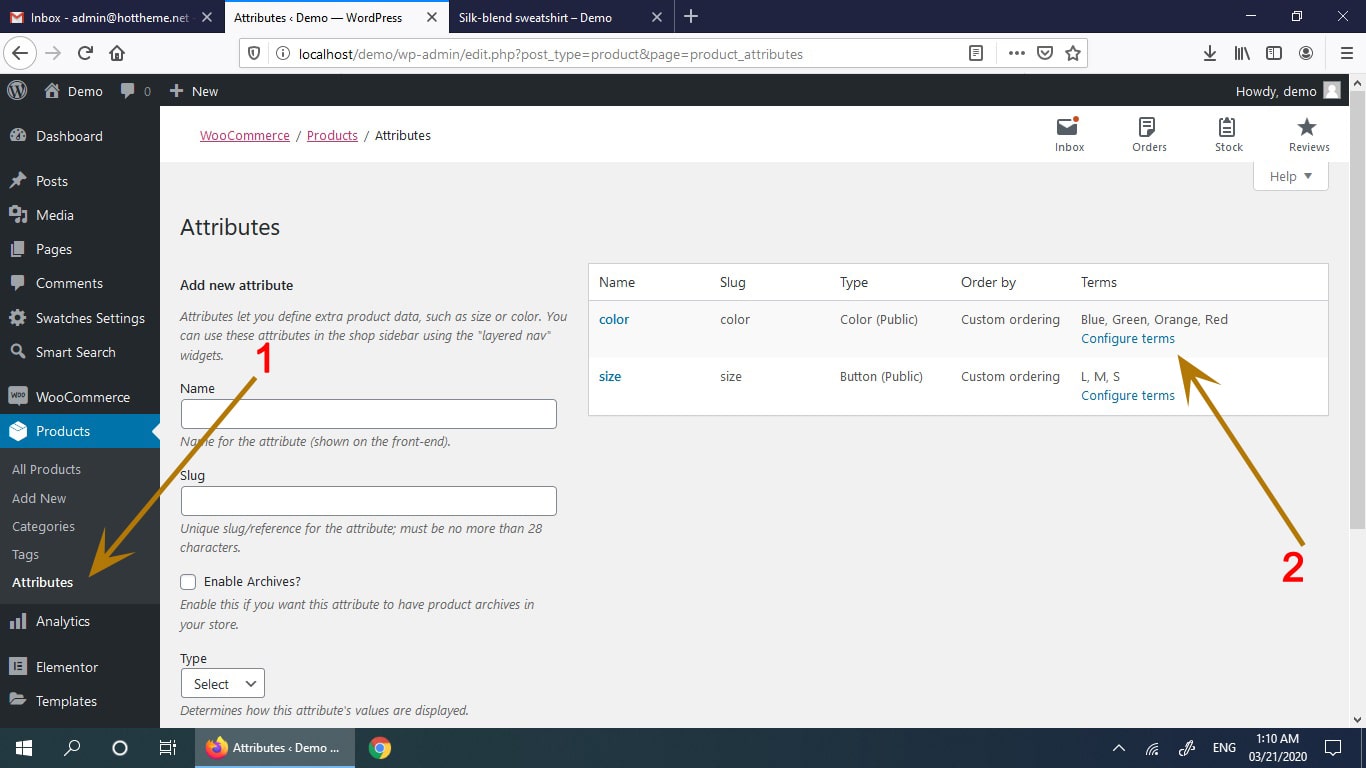Switch to Silk-blend sweatshirt tab

click(561, 17)
